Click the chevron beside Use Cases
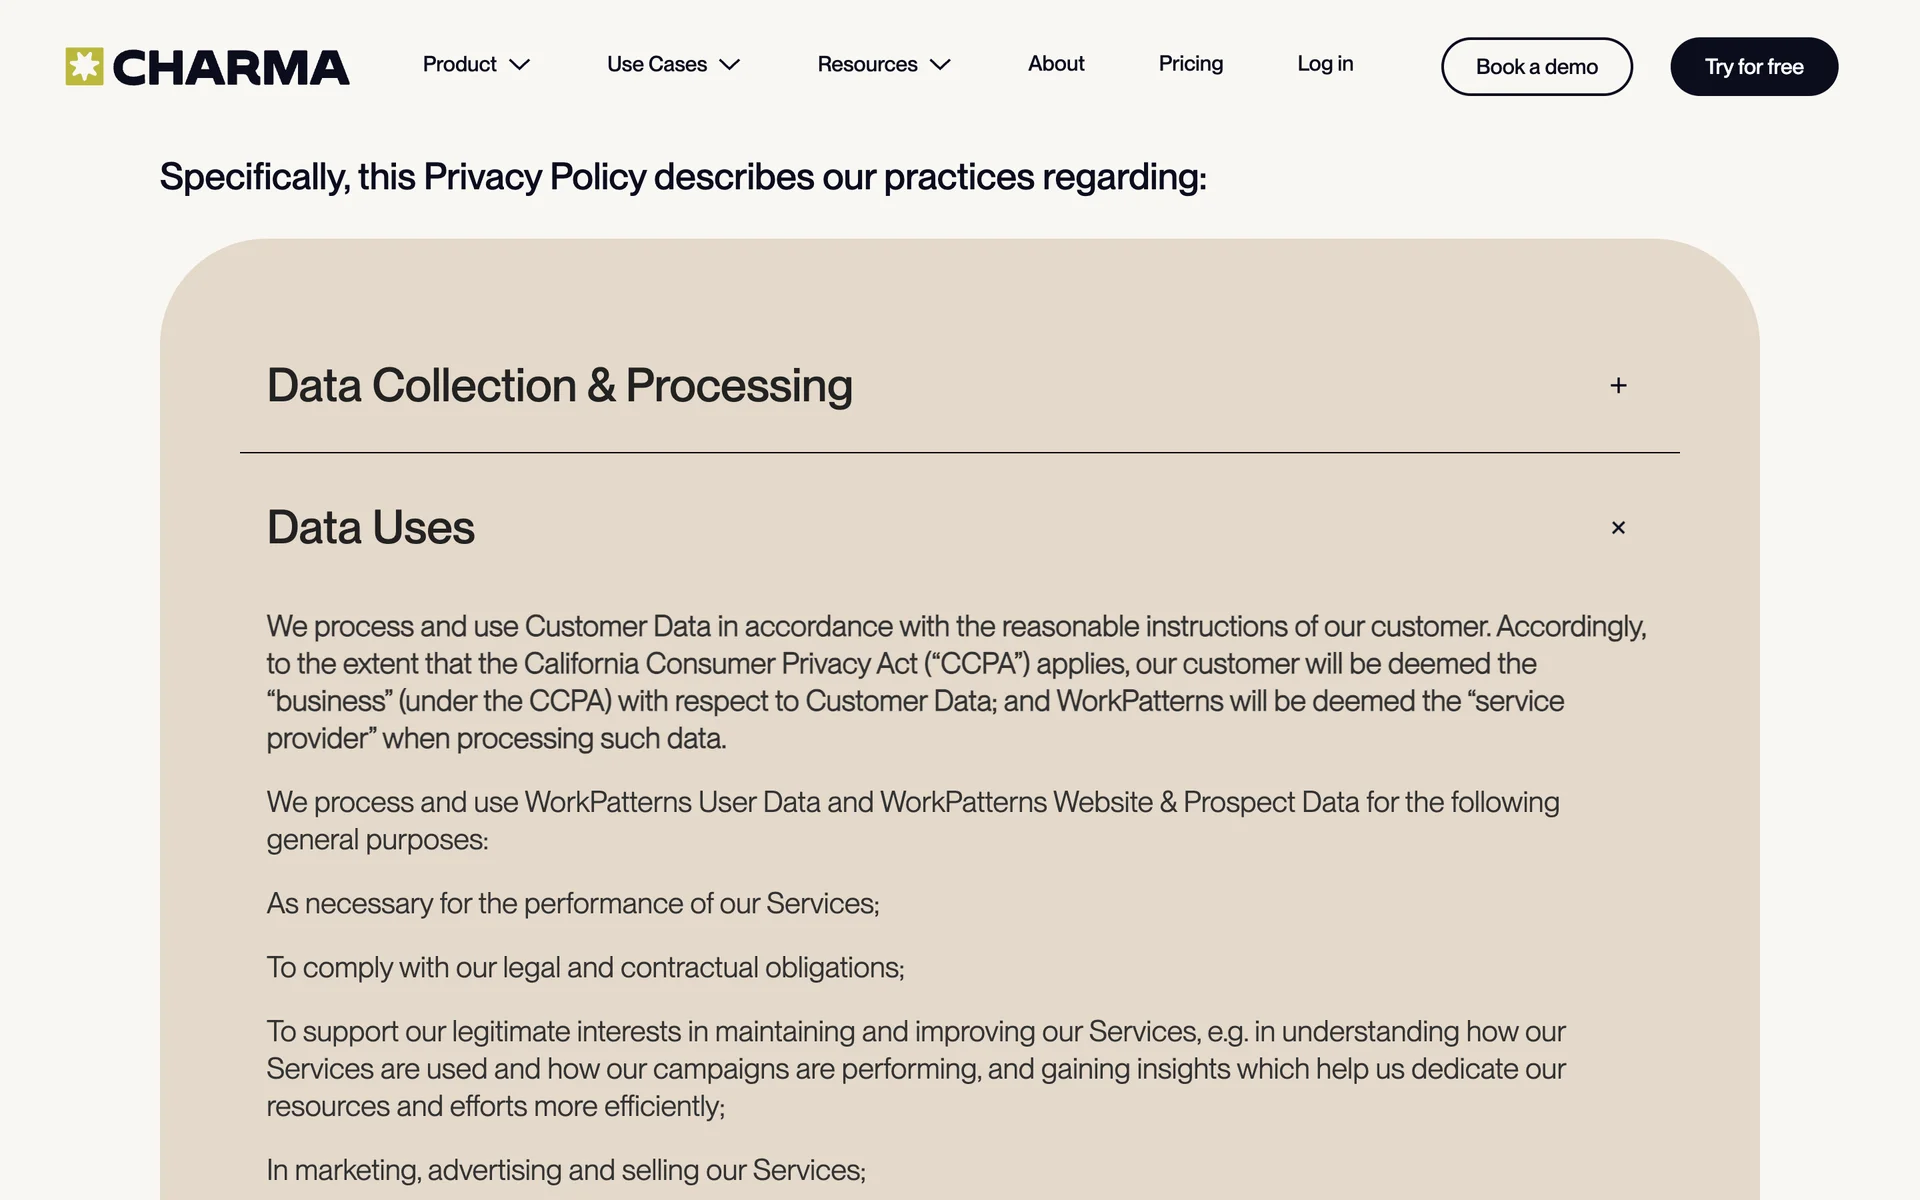This screenshot has height=1200, width=1920. pos(730,65)
